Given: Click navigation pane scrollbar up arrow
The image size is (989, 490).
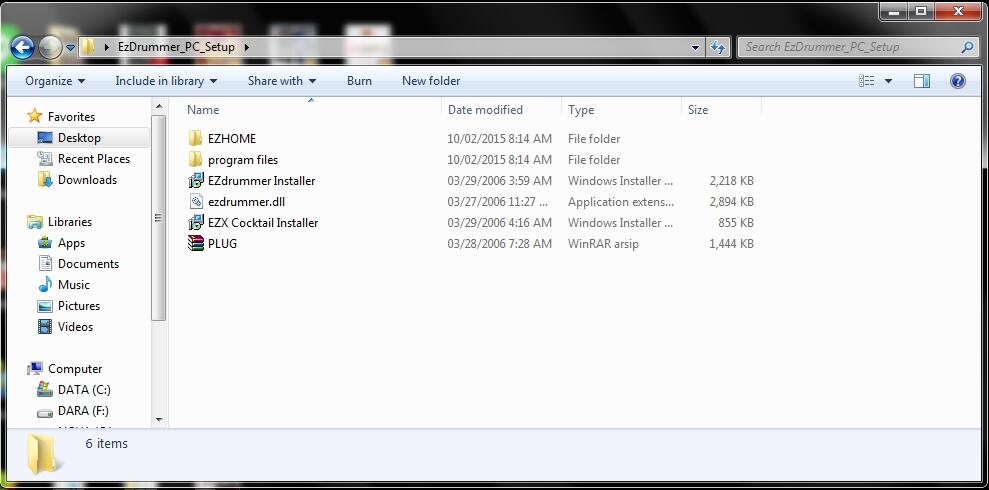Looking at the screenshot, I should 158,107.
